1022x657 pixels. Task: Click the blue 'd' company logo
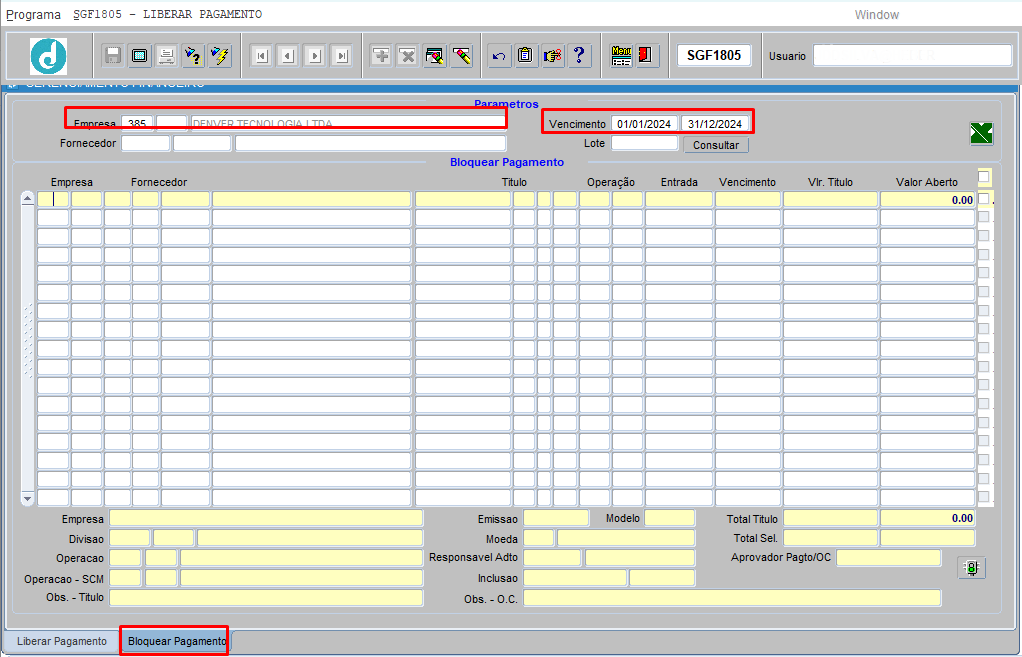pos(48,56)
